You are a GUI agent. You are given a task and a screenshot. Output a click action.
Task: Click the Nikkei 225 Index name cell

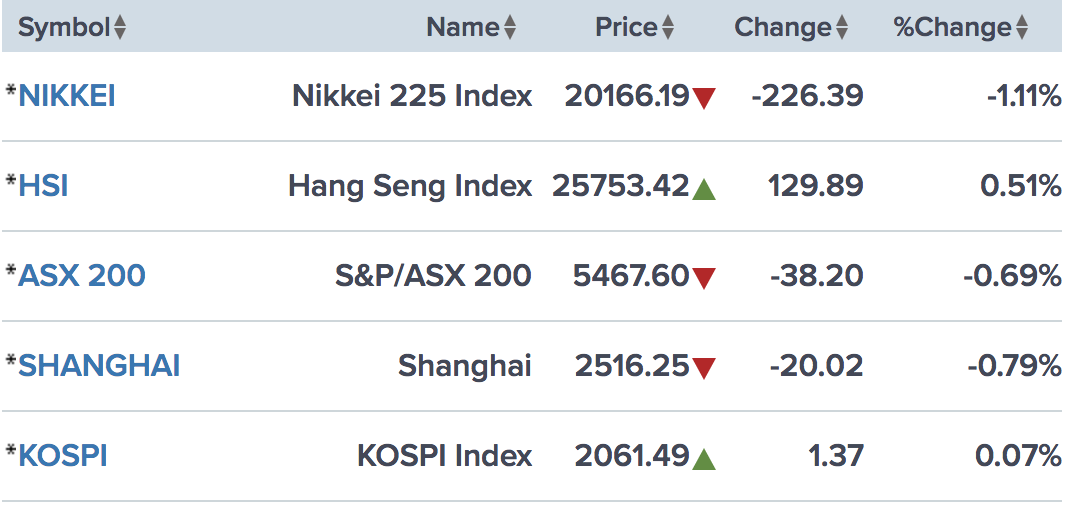(412, 96)
